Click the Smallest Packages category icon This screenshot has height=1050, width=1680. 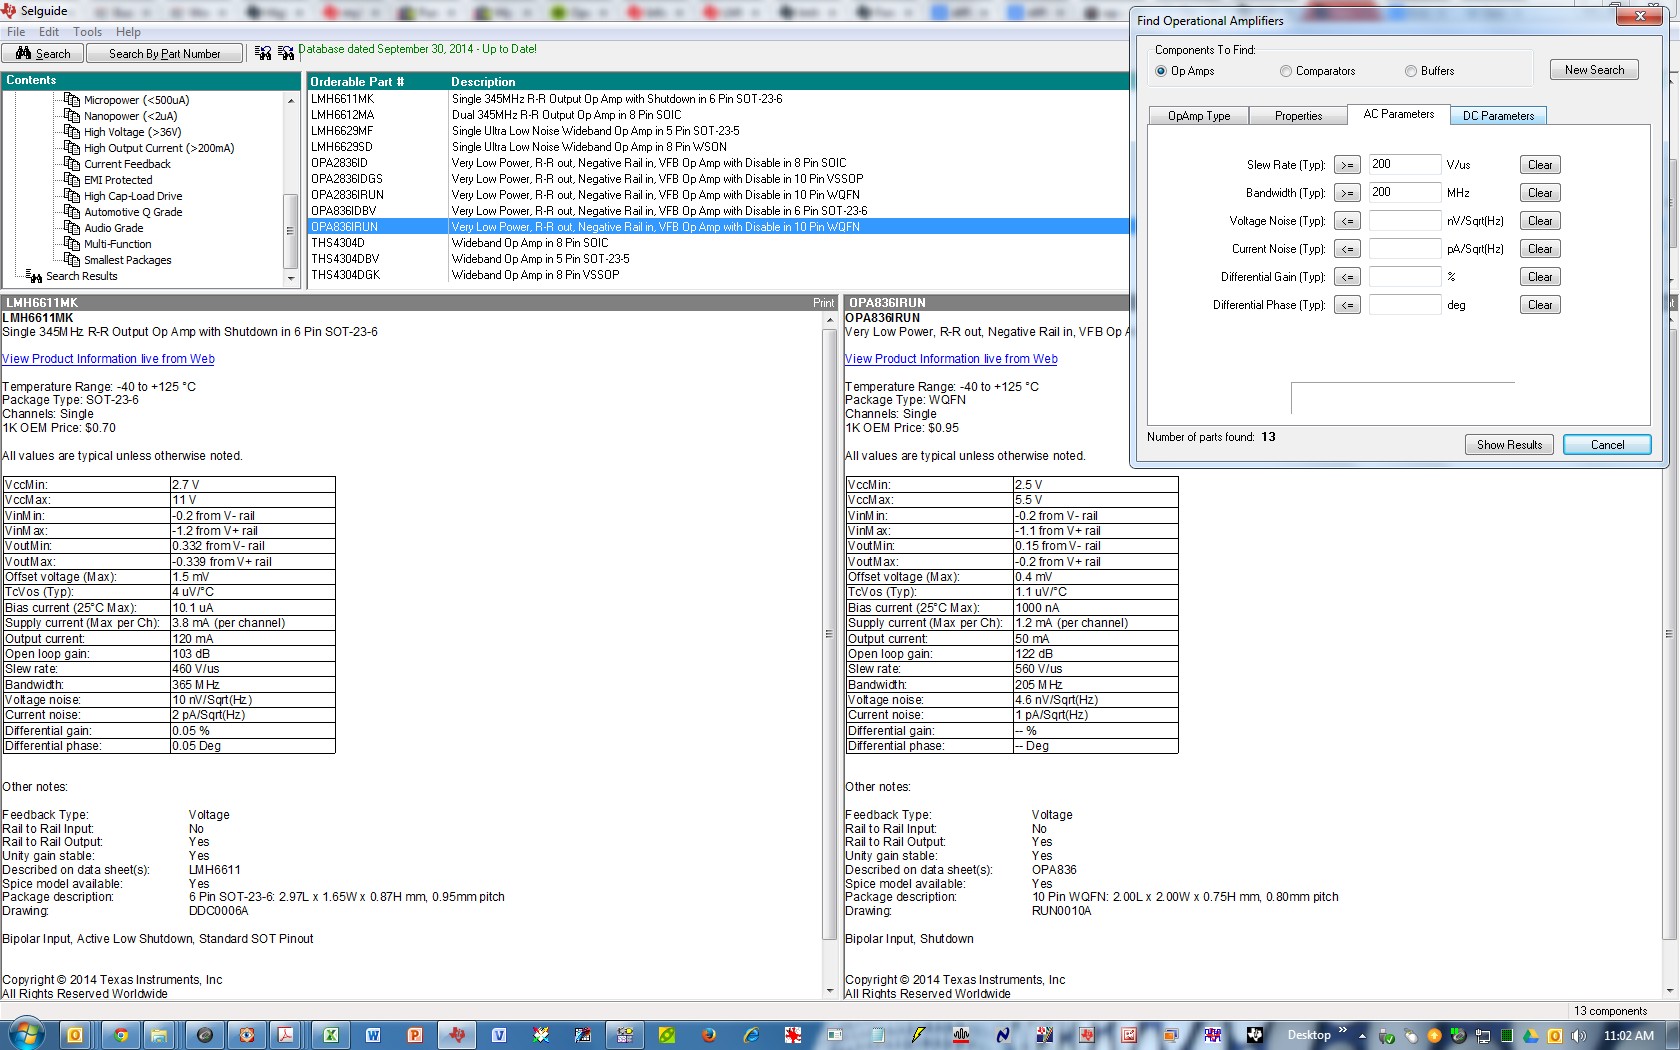(72, 259)
